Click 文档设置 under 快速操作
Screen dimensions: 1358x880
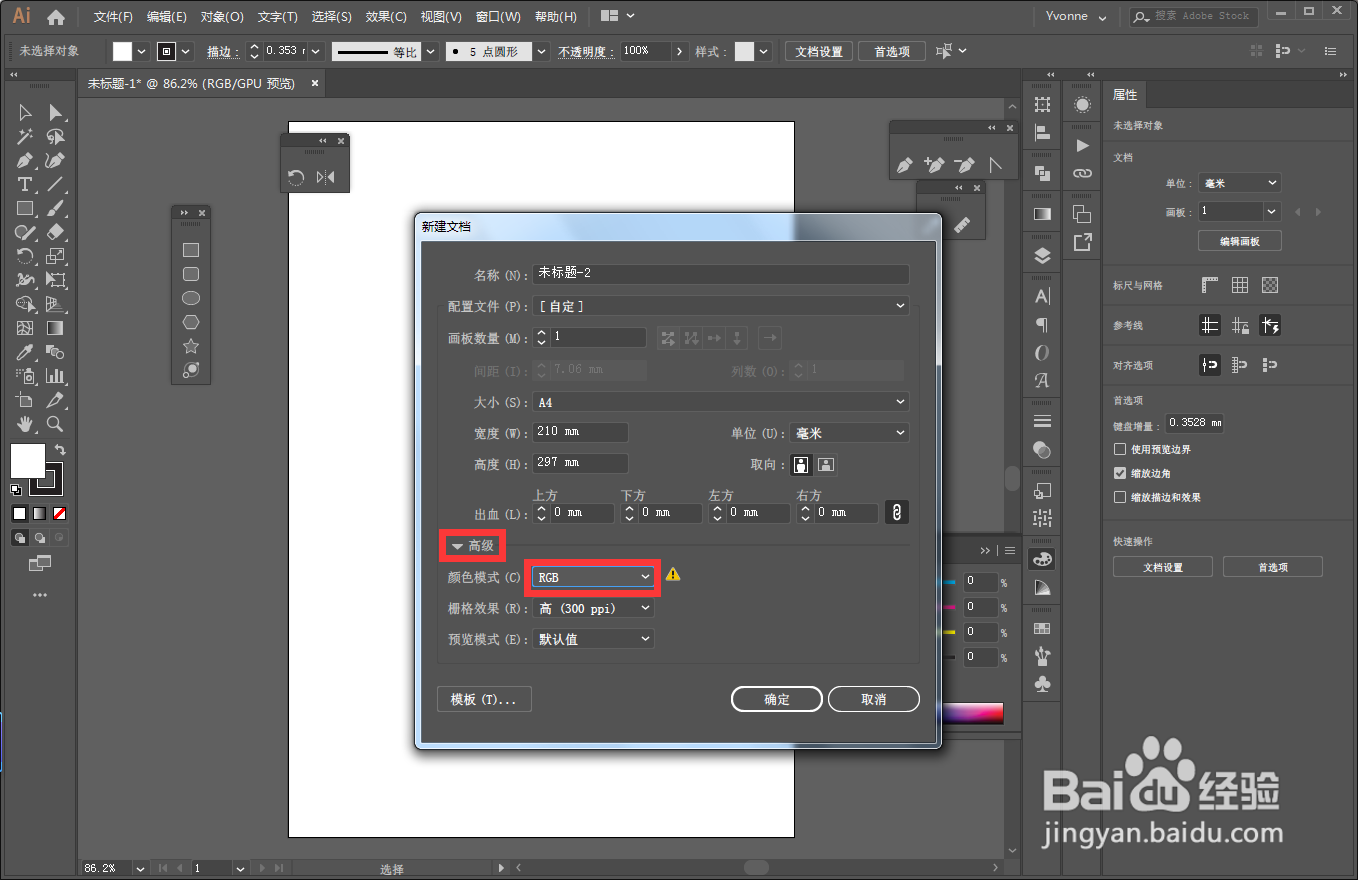[1163, 567]
